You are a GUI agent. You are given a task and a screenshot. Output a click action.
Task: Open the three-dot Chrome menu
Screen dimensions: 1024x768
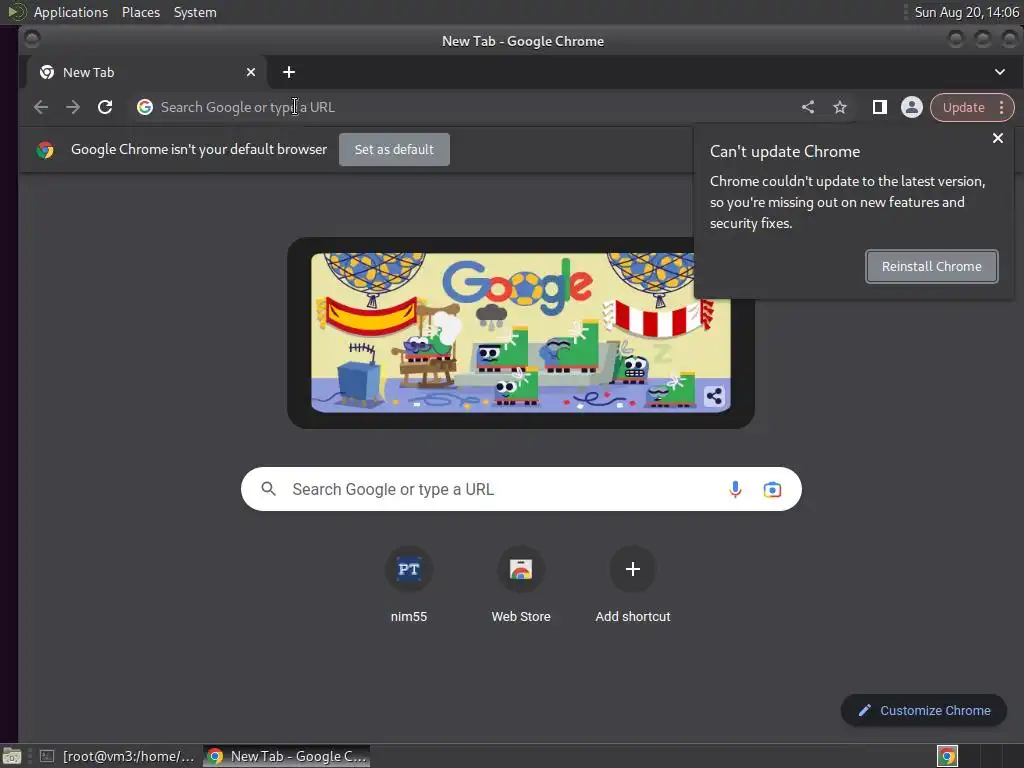pos(1002,107)
